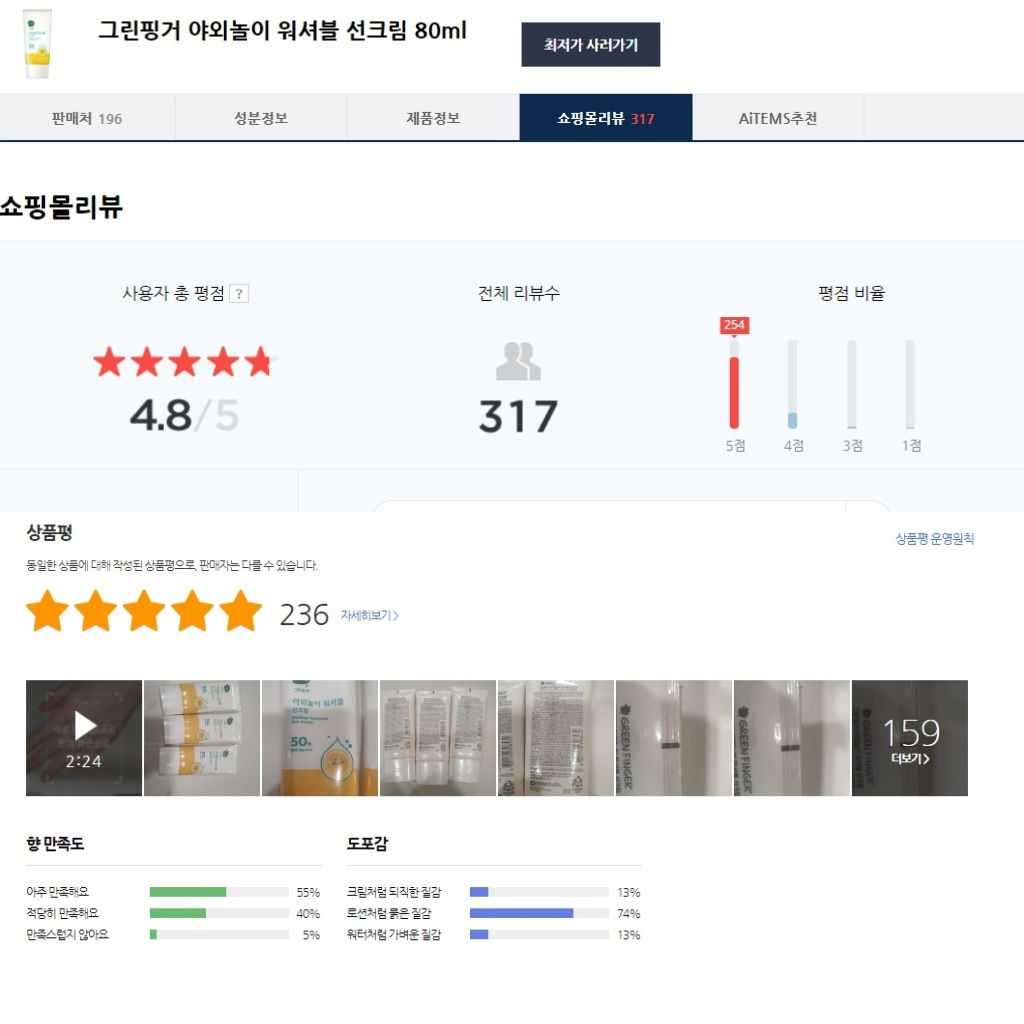Image resolution: width=1024 pixels, height=1024 pixels.
Task: Expand details via 자세히보기 link
Action: pyautogui.click(x=370, y=615)
